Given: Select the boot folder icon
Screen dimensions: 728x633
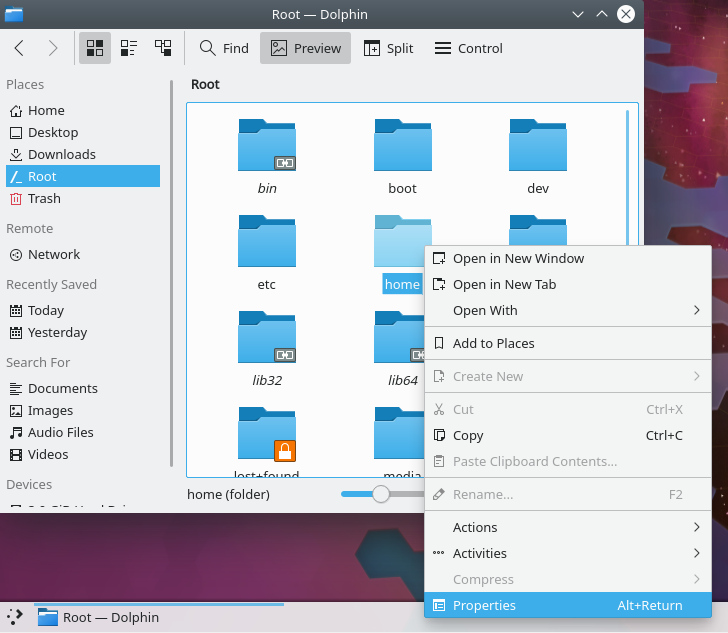Looking at the screenshot, I should click(x=403, y=145).
